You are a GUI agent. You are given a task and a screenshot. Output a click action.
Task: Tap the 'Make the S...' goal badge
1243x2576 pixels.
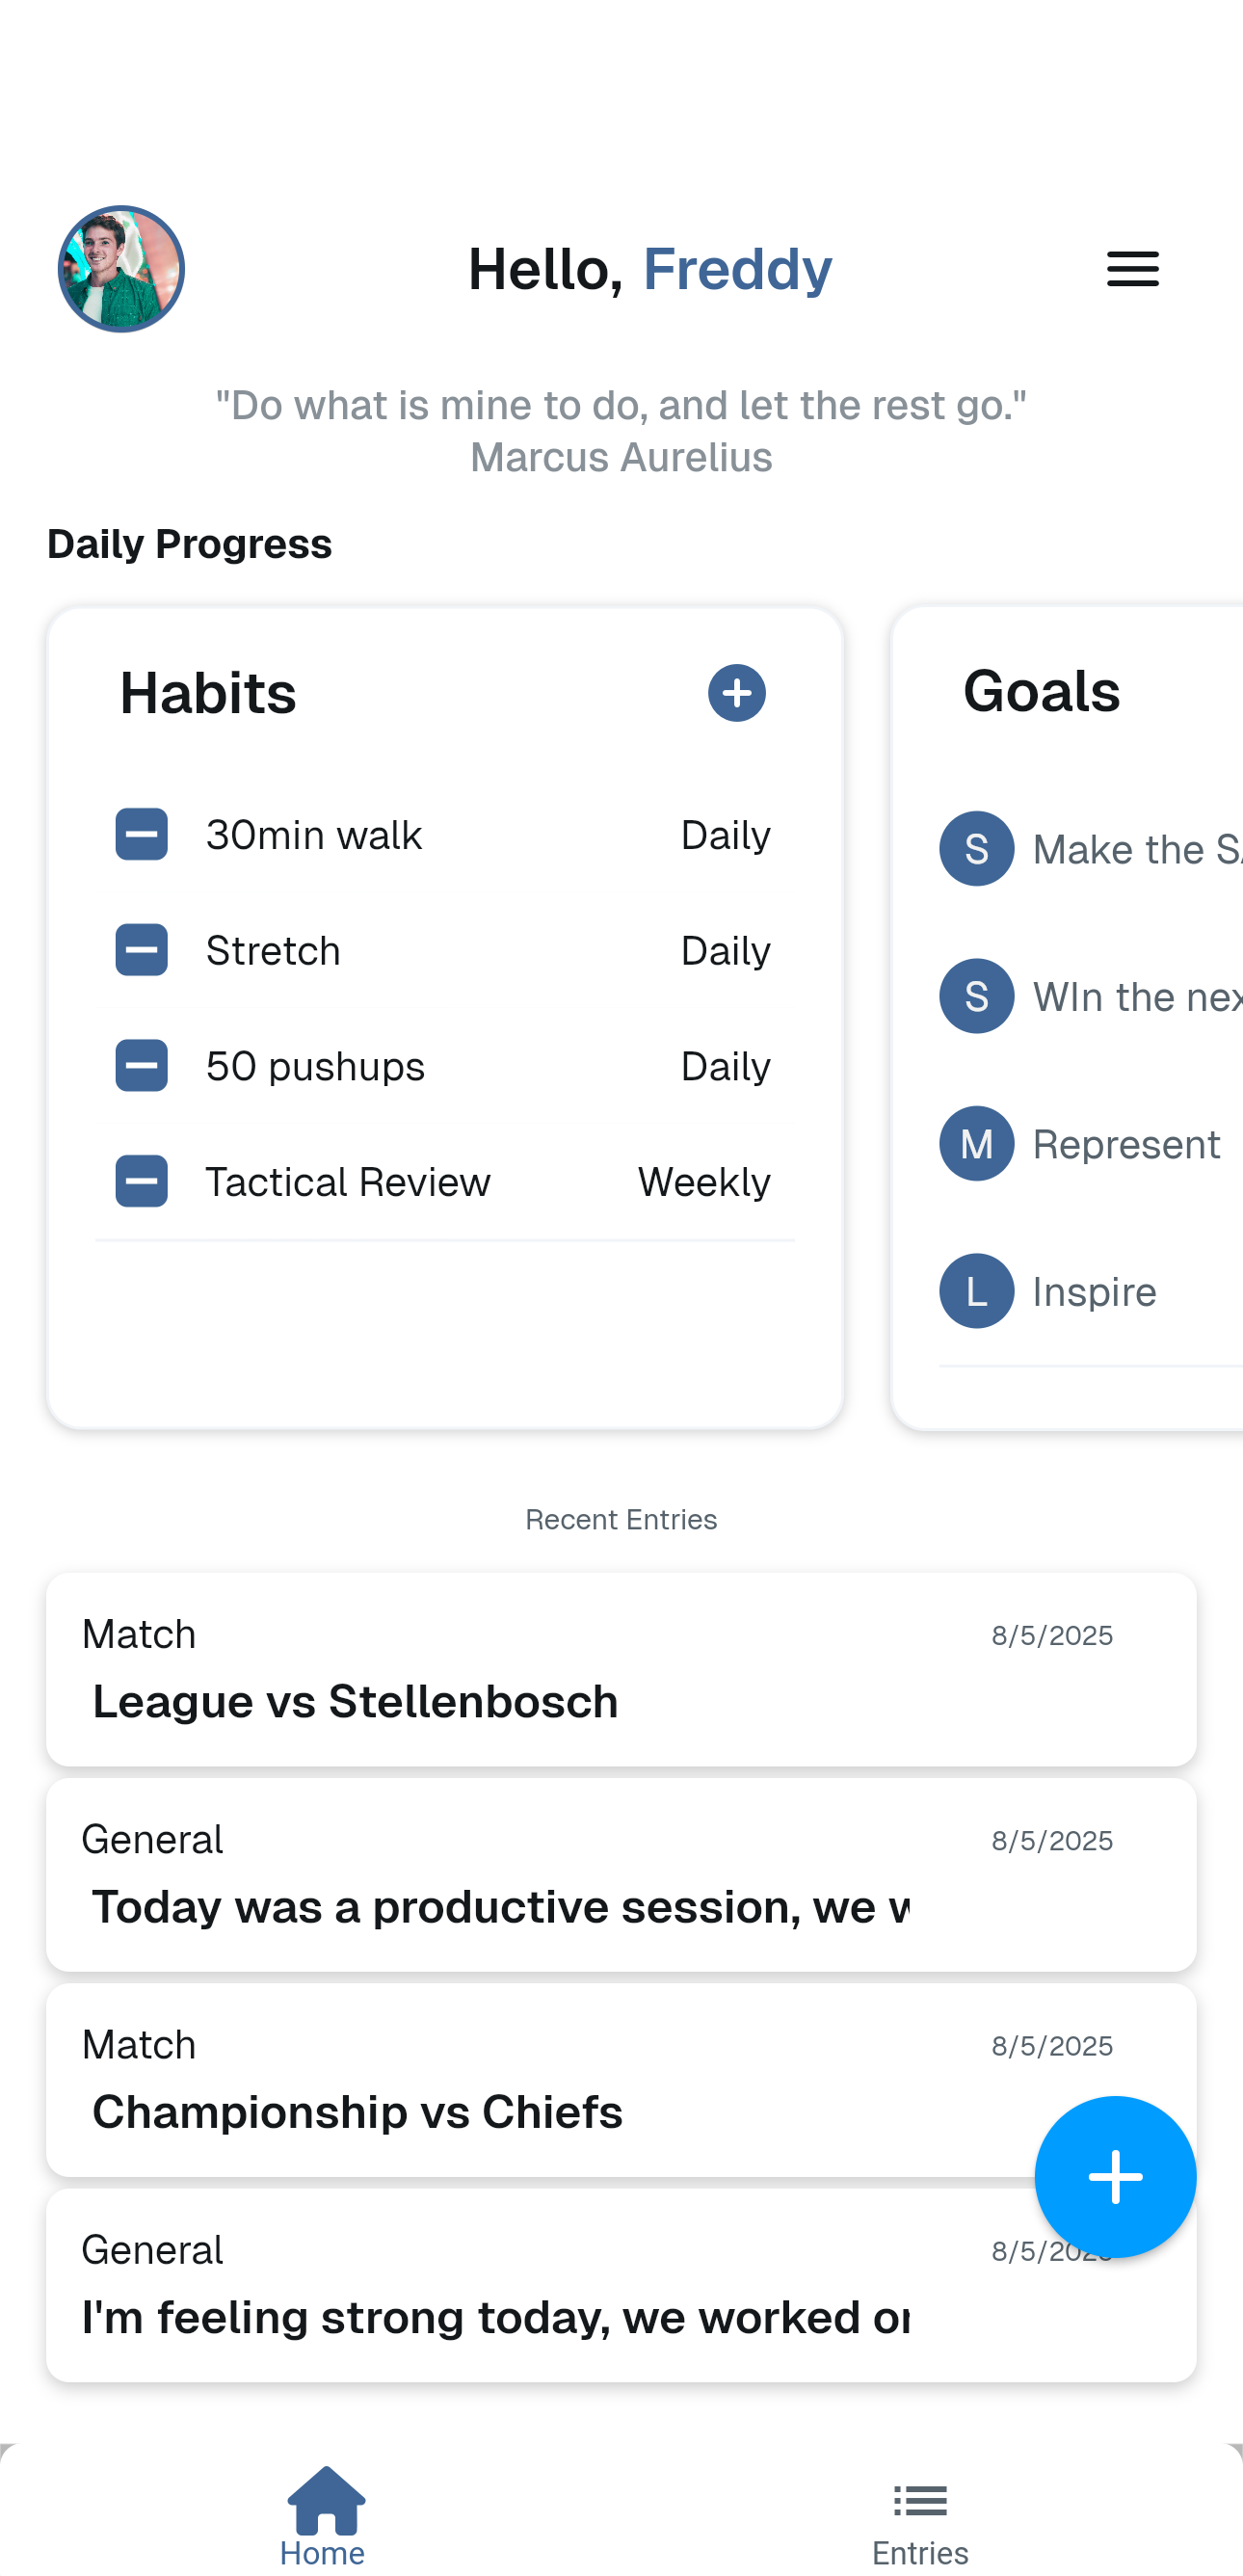click(977, 849)
